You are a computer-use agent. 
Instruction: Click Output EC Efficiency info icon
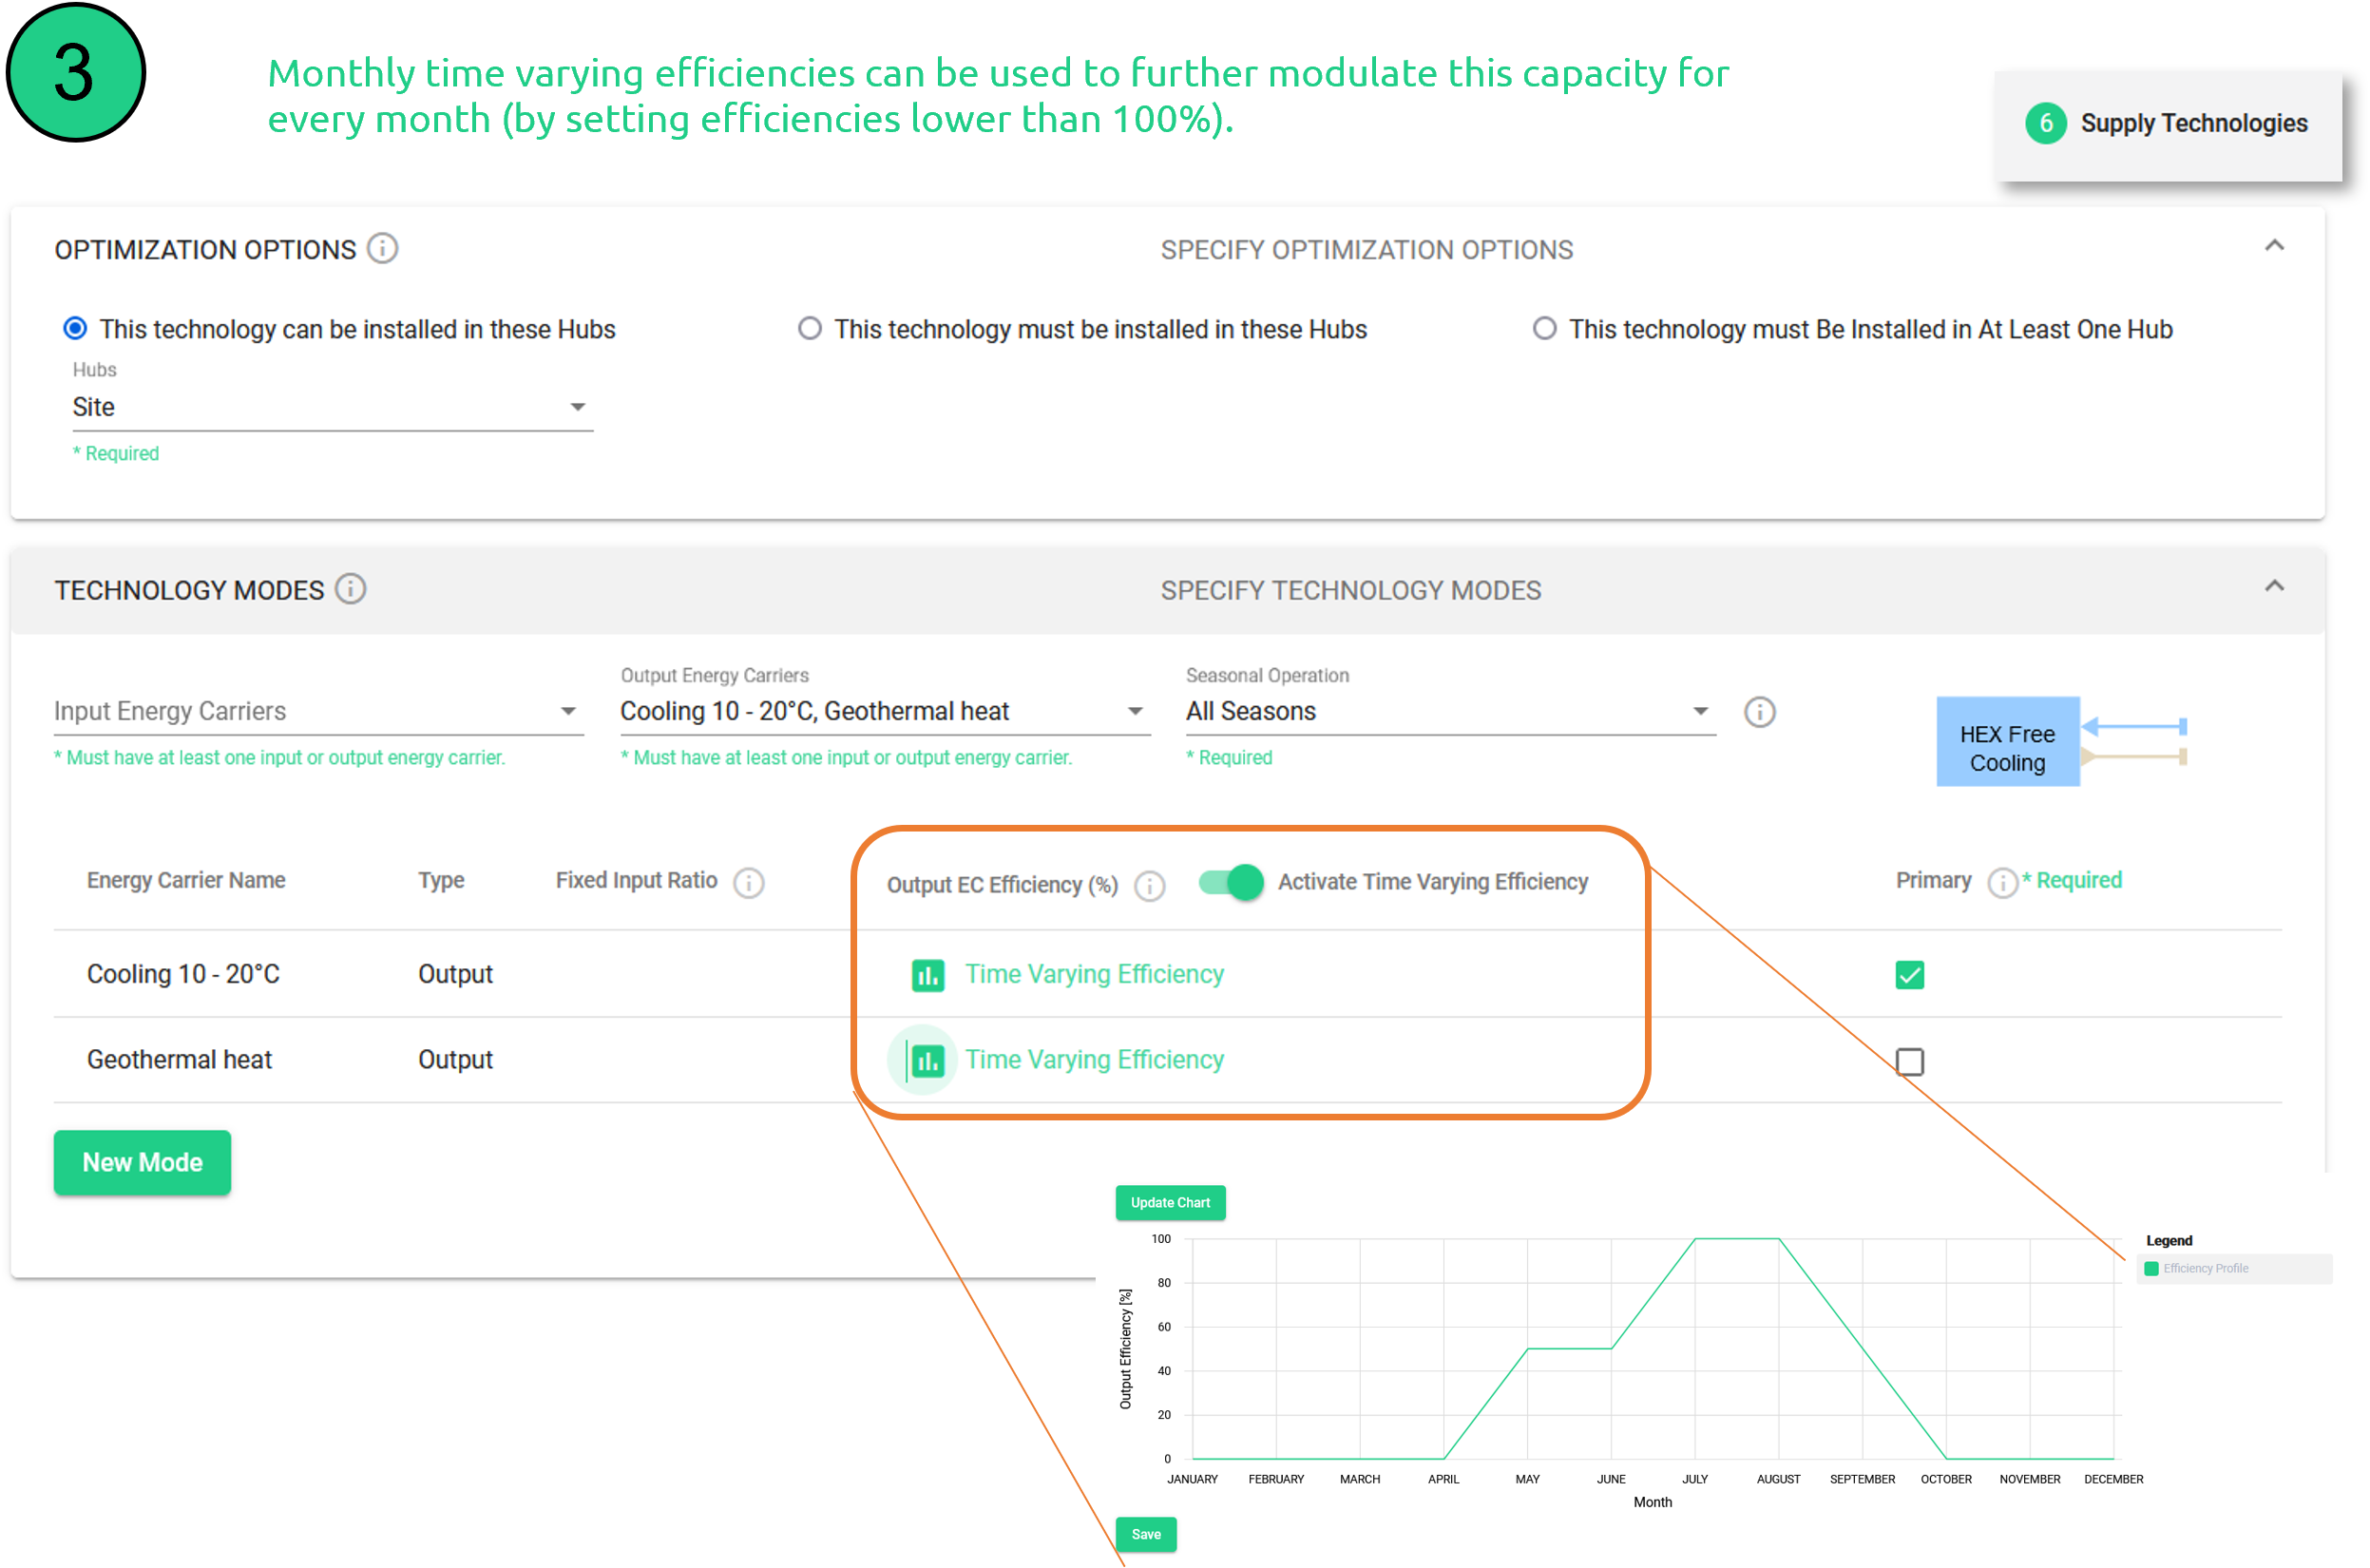click(1149, 886)
